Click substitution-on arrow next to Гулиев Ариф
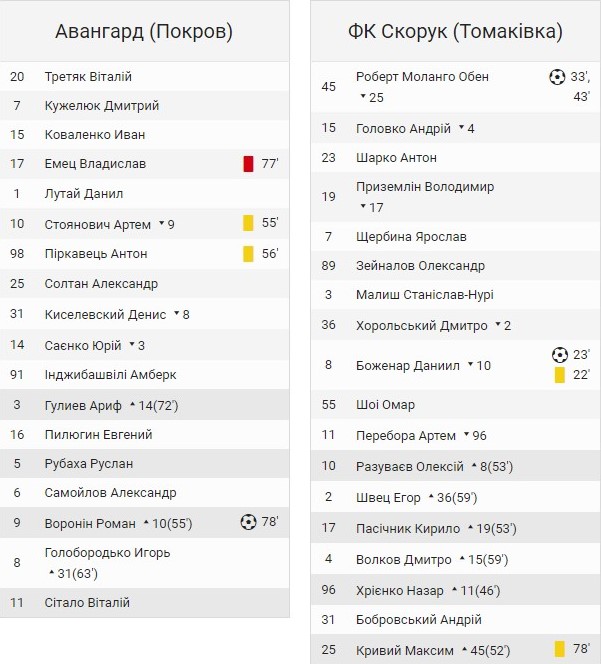This screenshot has width=601, height=664. tap(133, 404)
